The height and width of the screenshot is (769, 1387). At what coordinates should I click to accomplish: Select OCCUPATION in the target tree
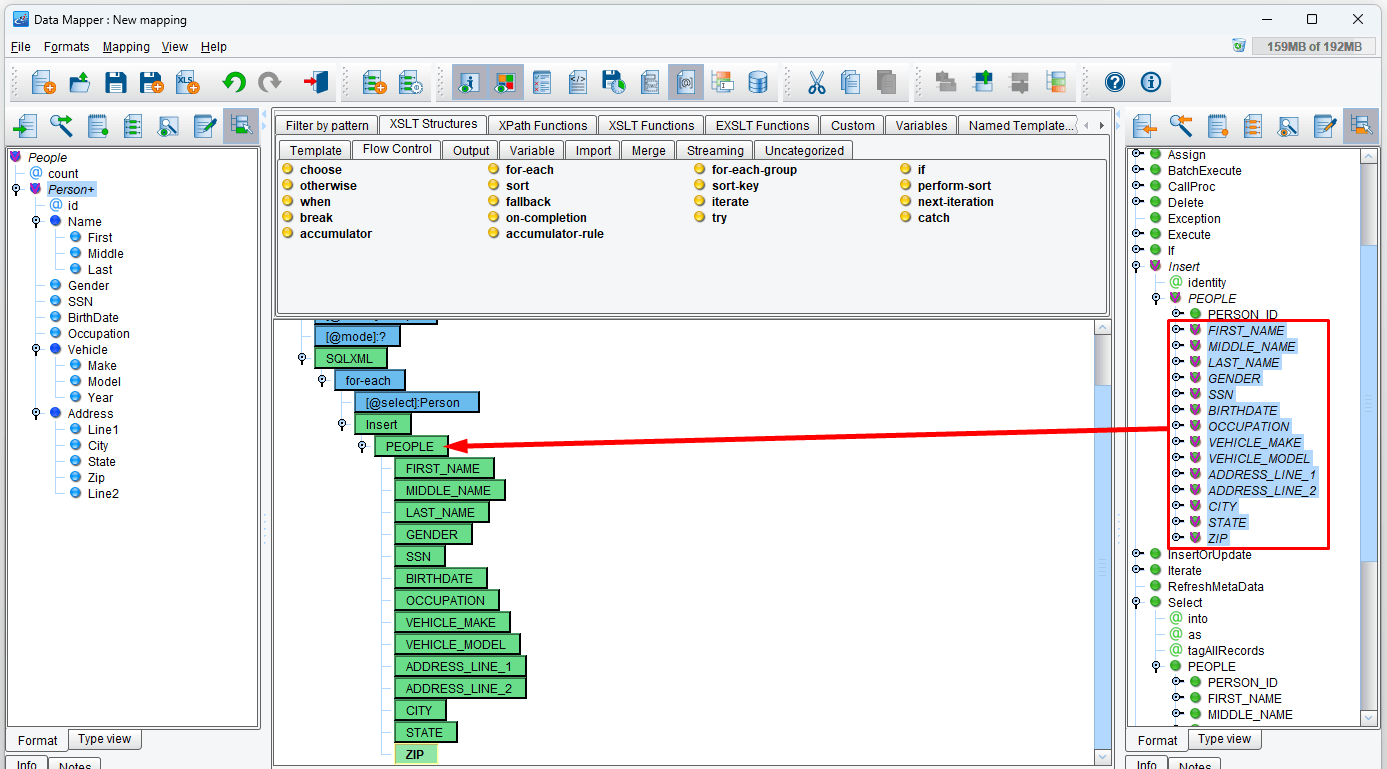tap(1248, 426)
